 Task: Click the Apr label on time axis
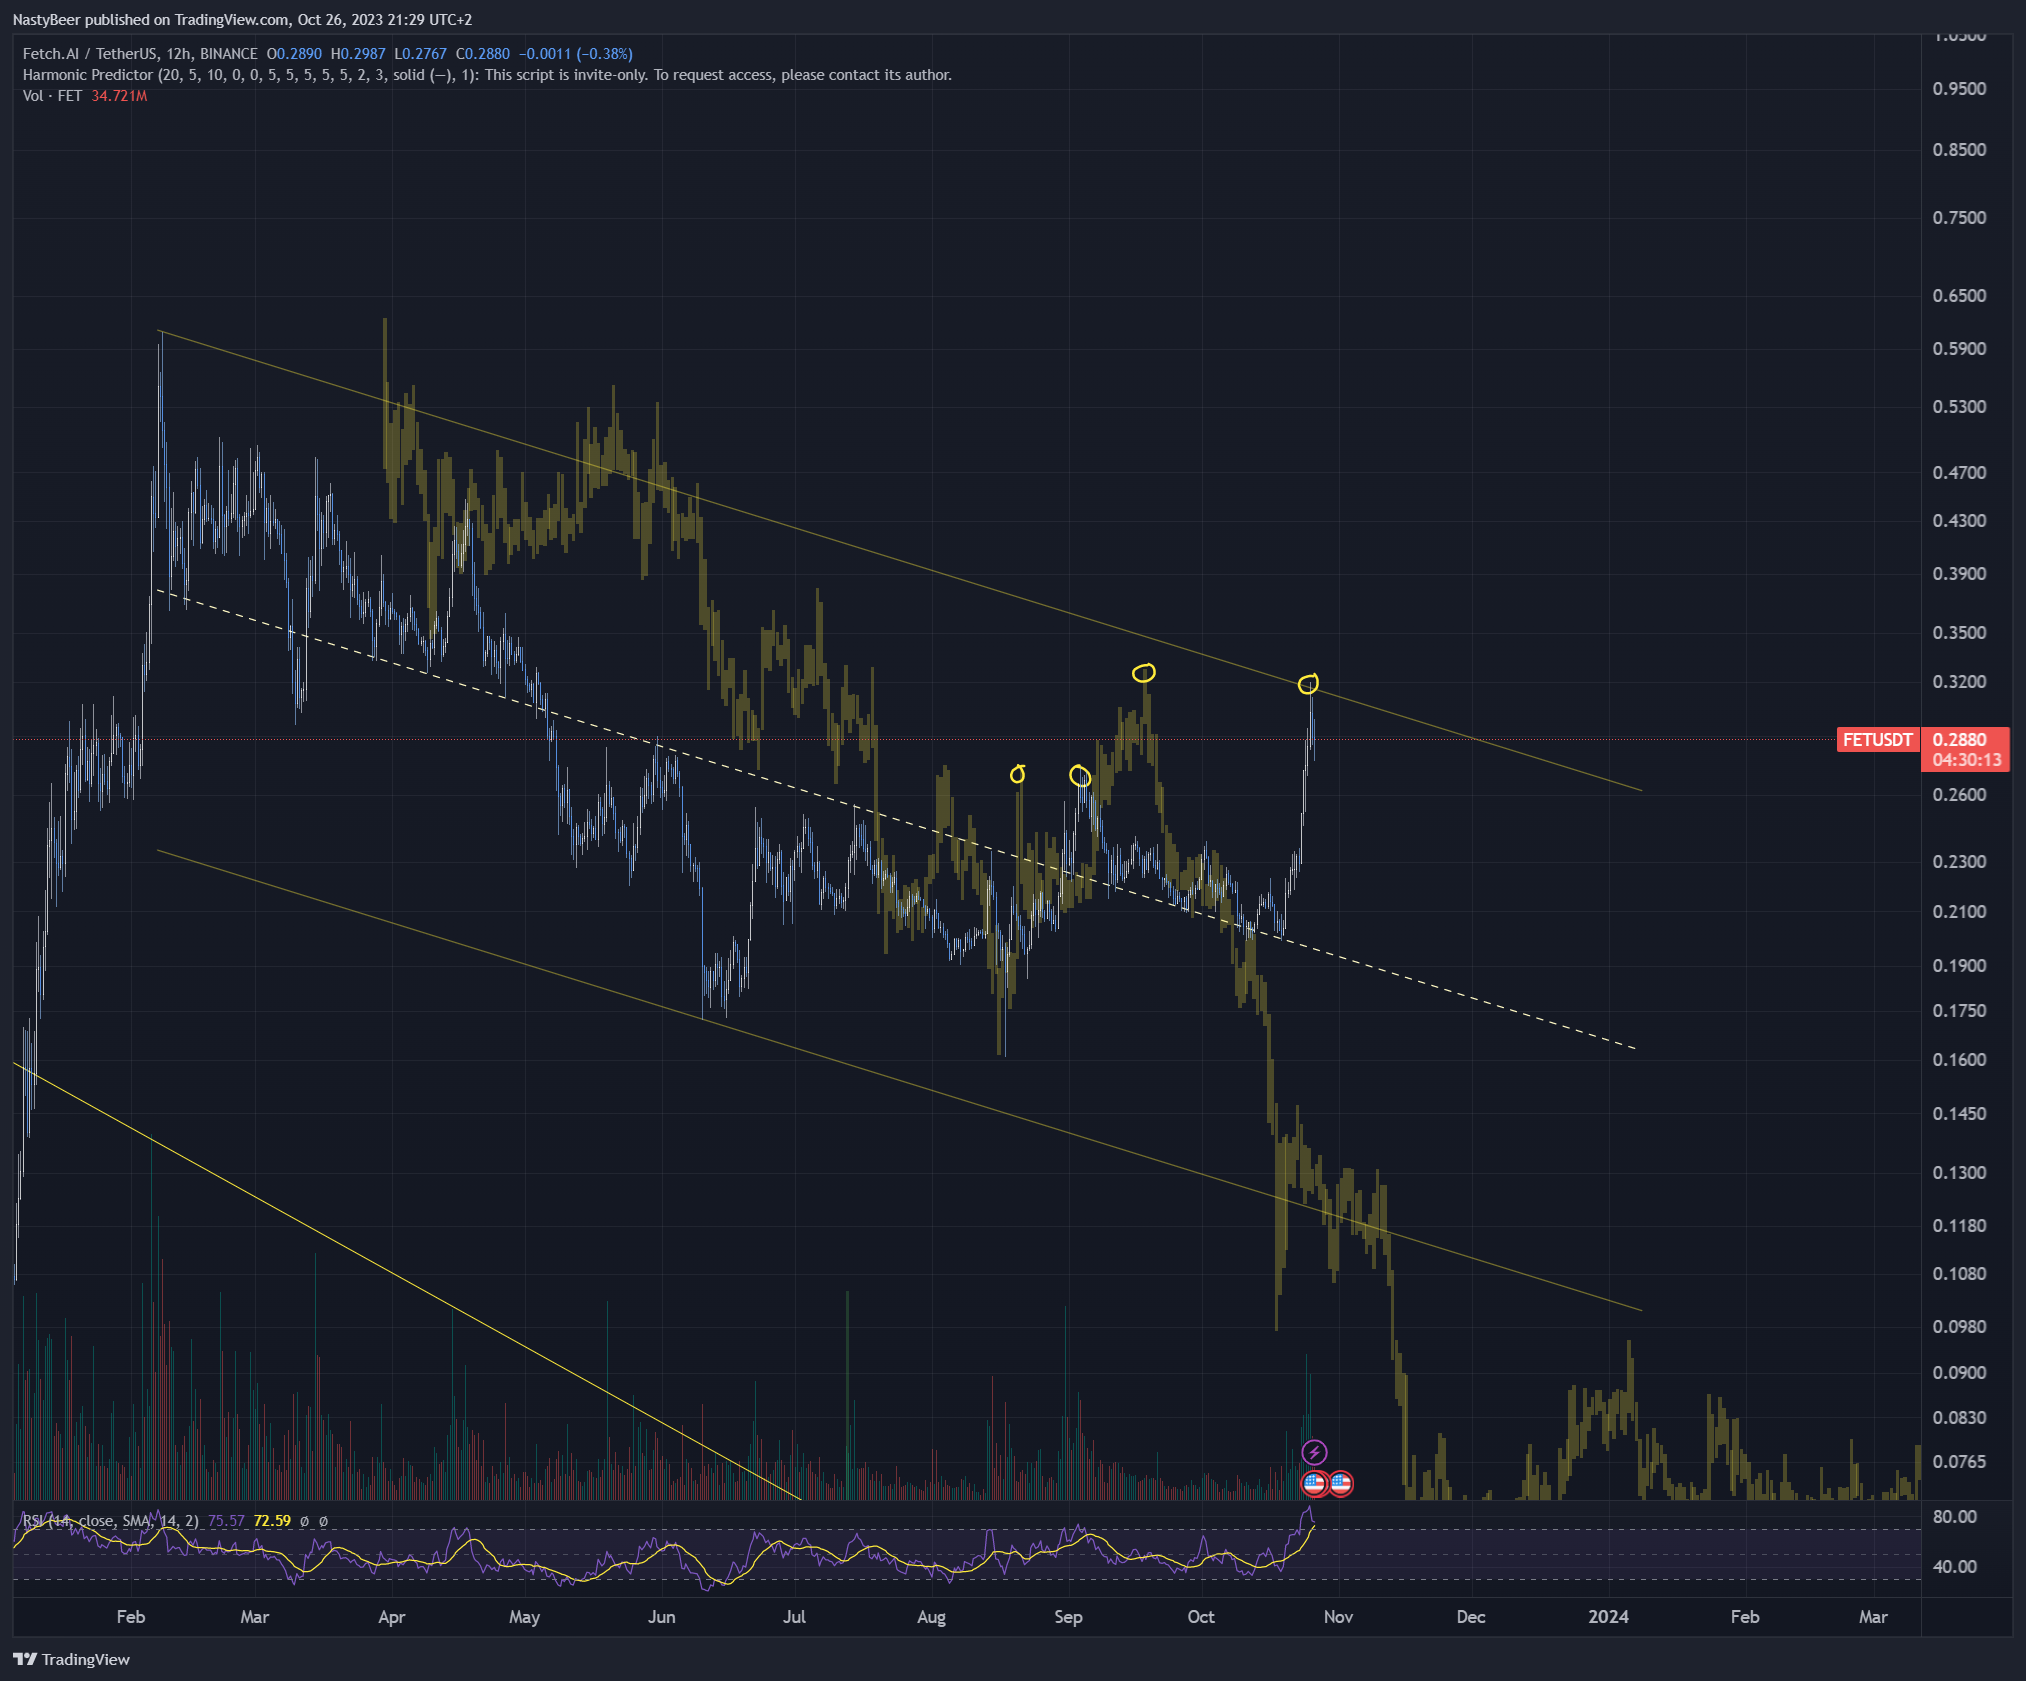[392, 1617]
